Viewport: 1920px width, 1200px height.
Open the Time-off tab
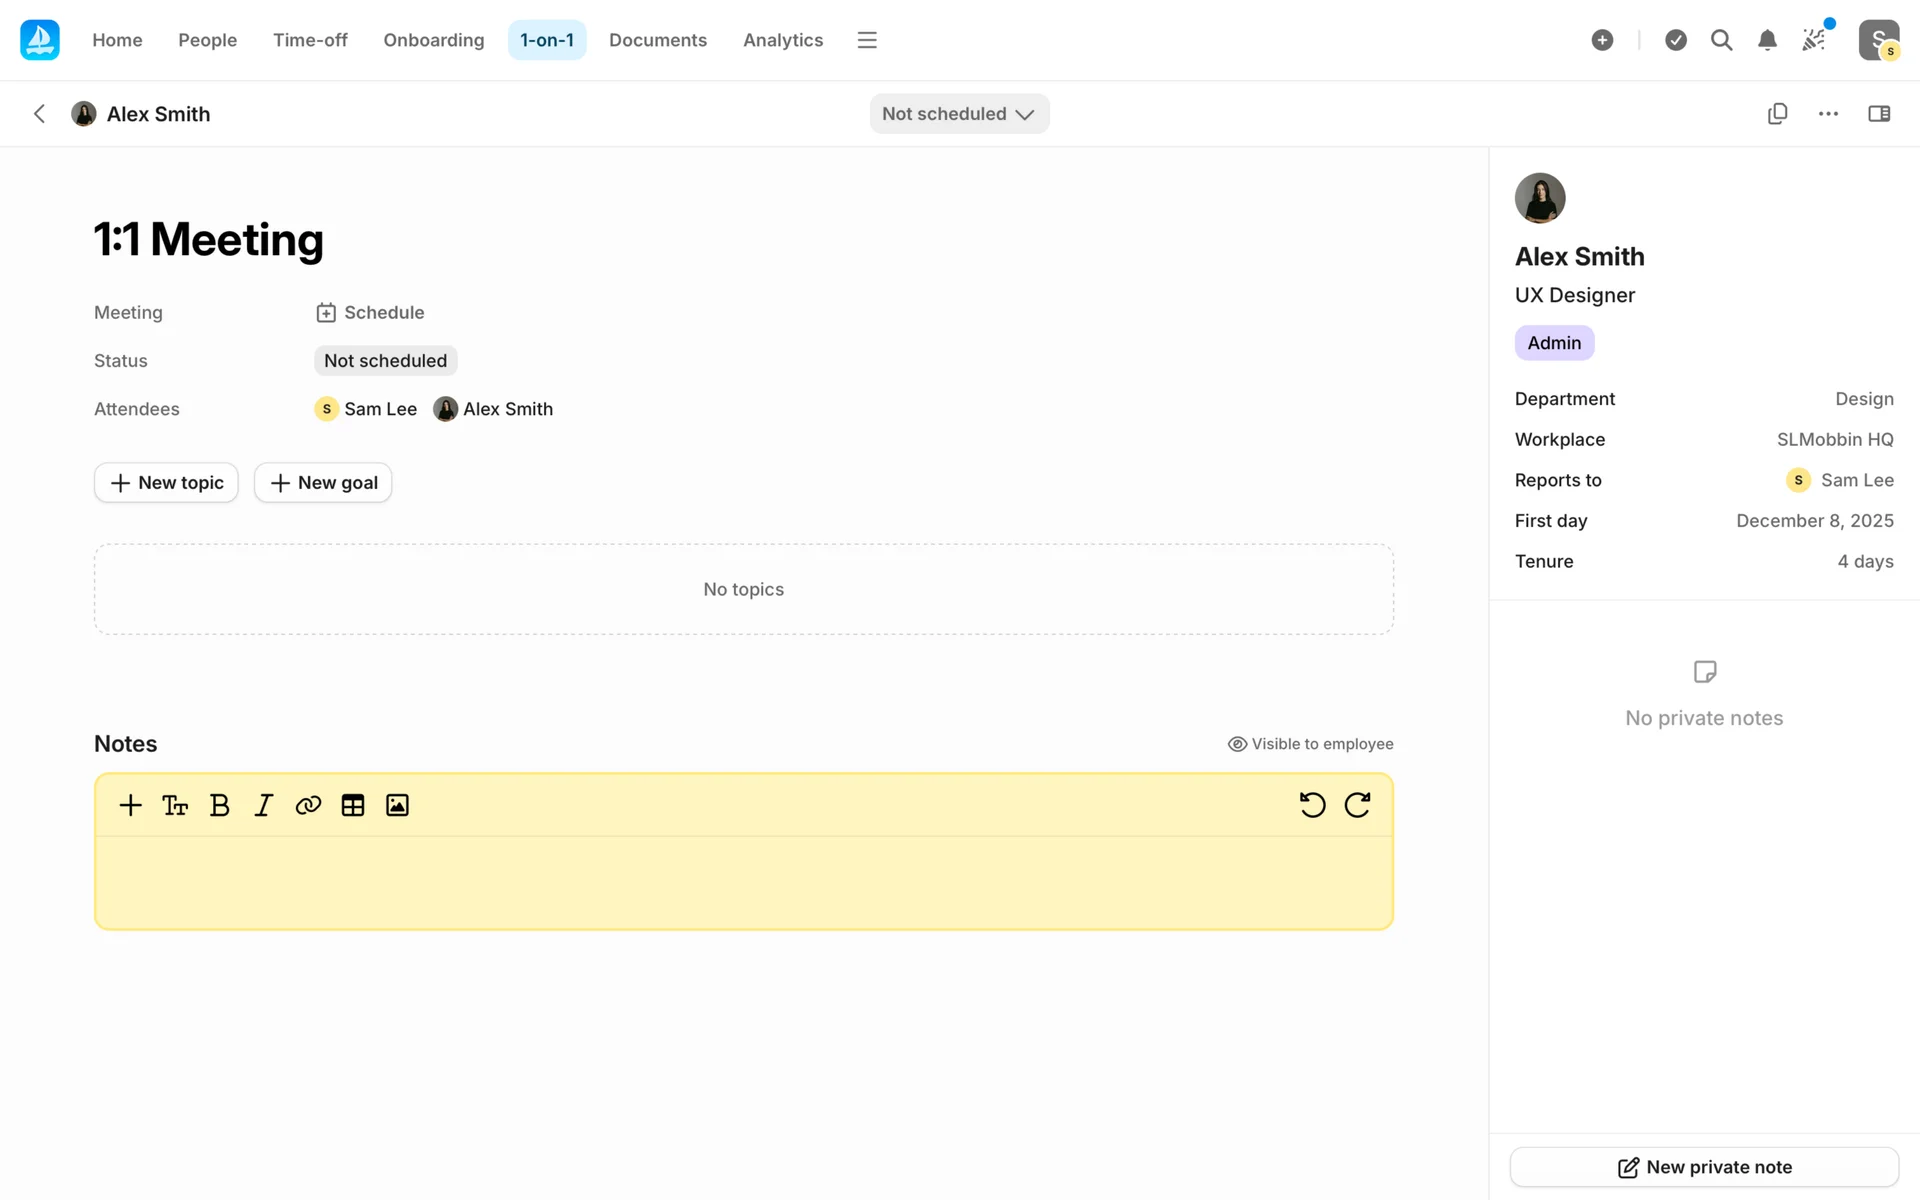click(310, 40)
